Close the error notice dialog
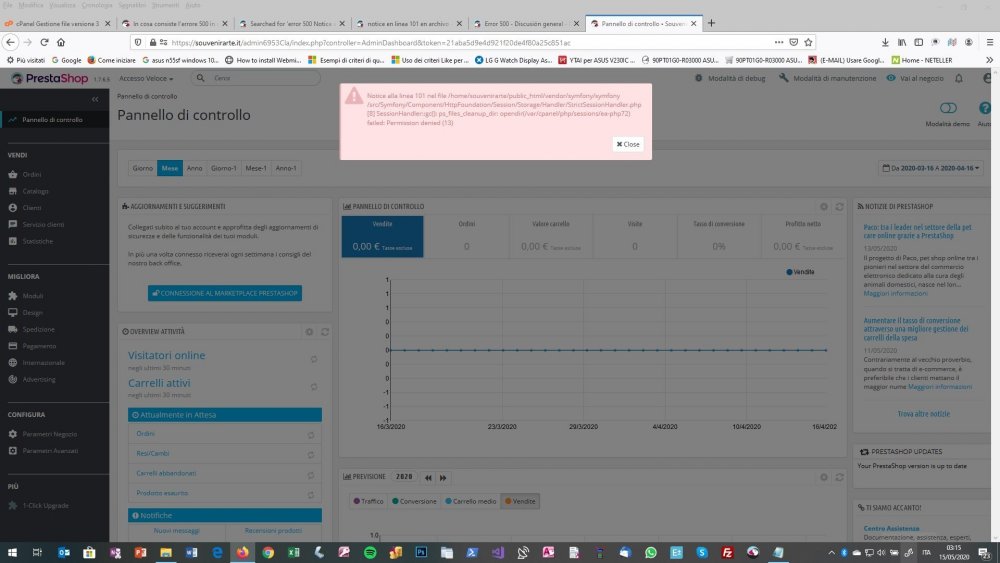Viewport: 1000px width, 563px height. tap(628, 144)
